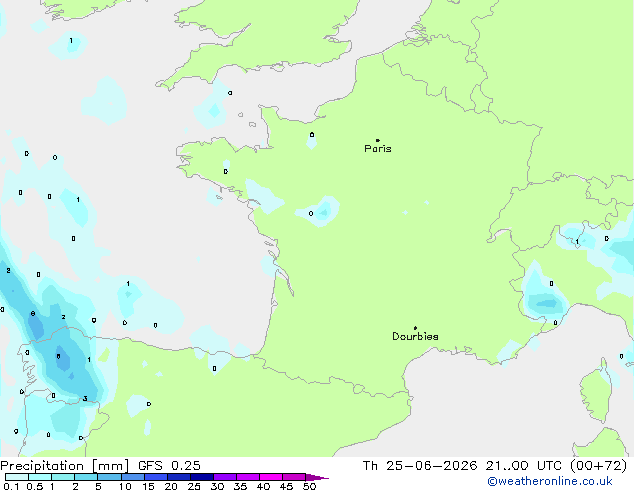This screenshot has width=634, height=490.
Task: Pick the navy legend swatch between 25 and 30
Action: [202, 477]
